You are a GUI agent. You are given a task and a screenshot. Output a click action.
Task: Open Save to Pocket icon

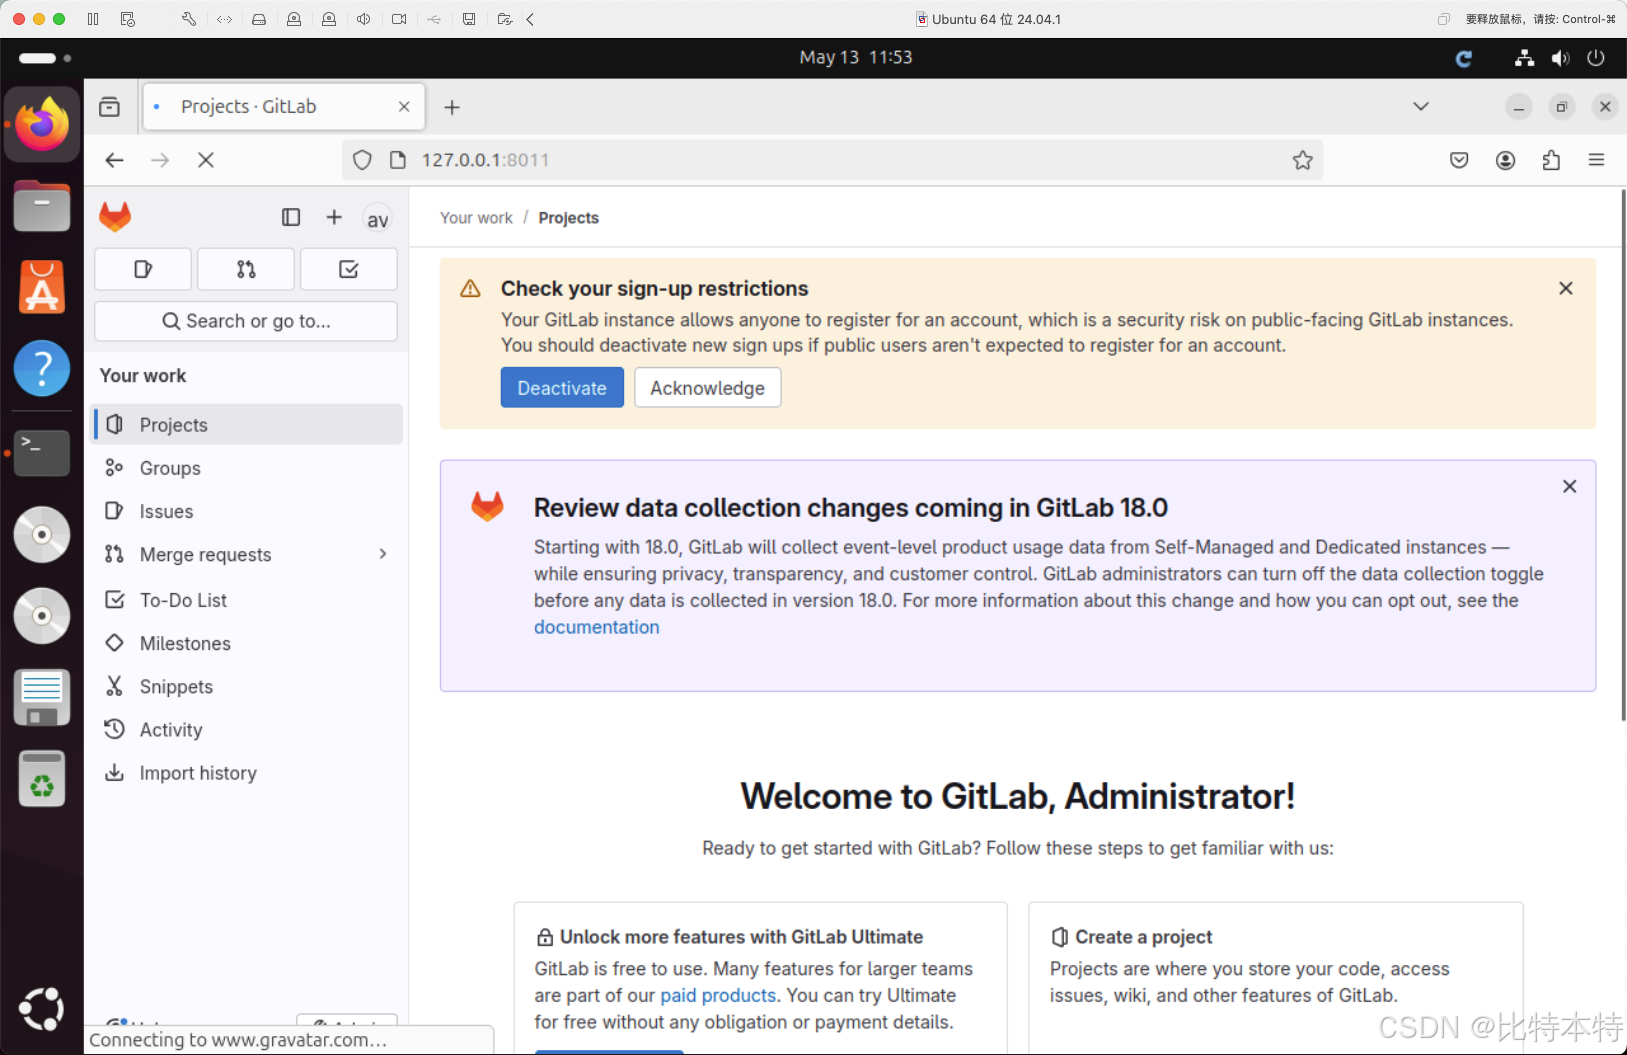1459,160
